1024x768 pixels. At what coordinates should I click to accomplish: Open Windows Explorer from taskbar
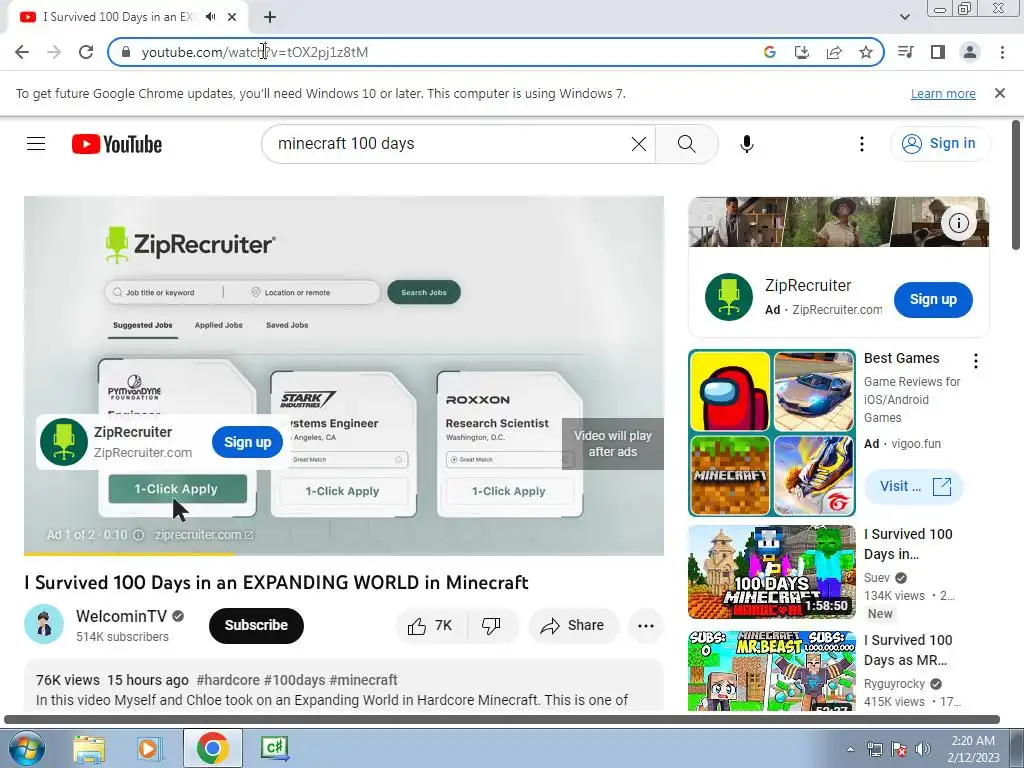pos(89,748)
